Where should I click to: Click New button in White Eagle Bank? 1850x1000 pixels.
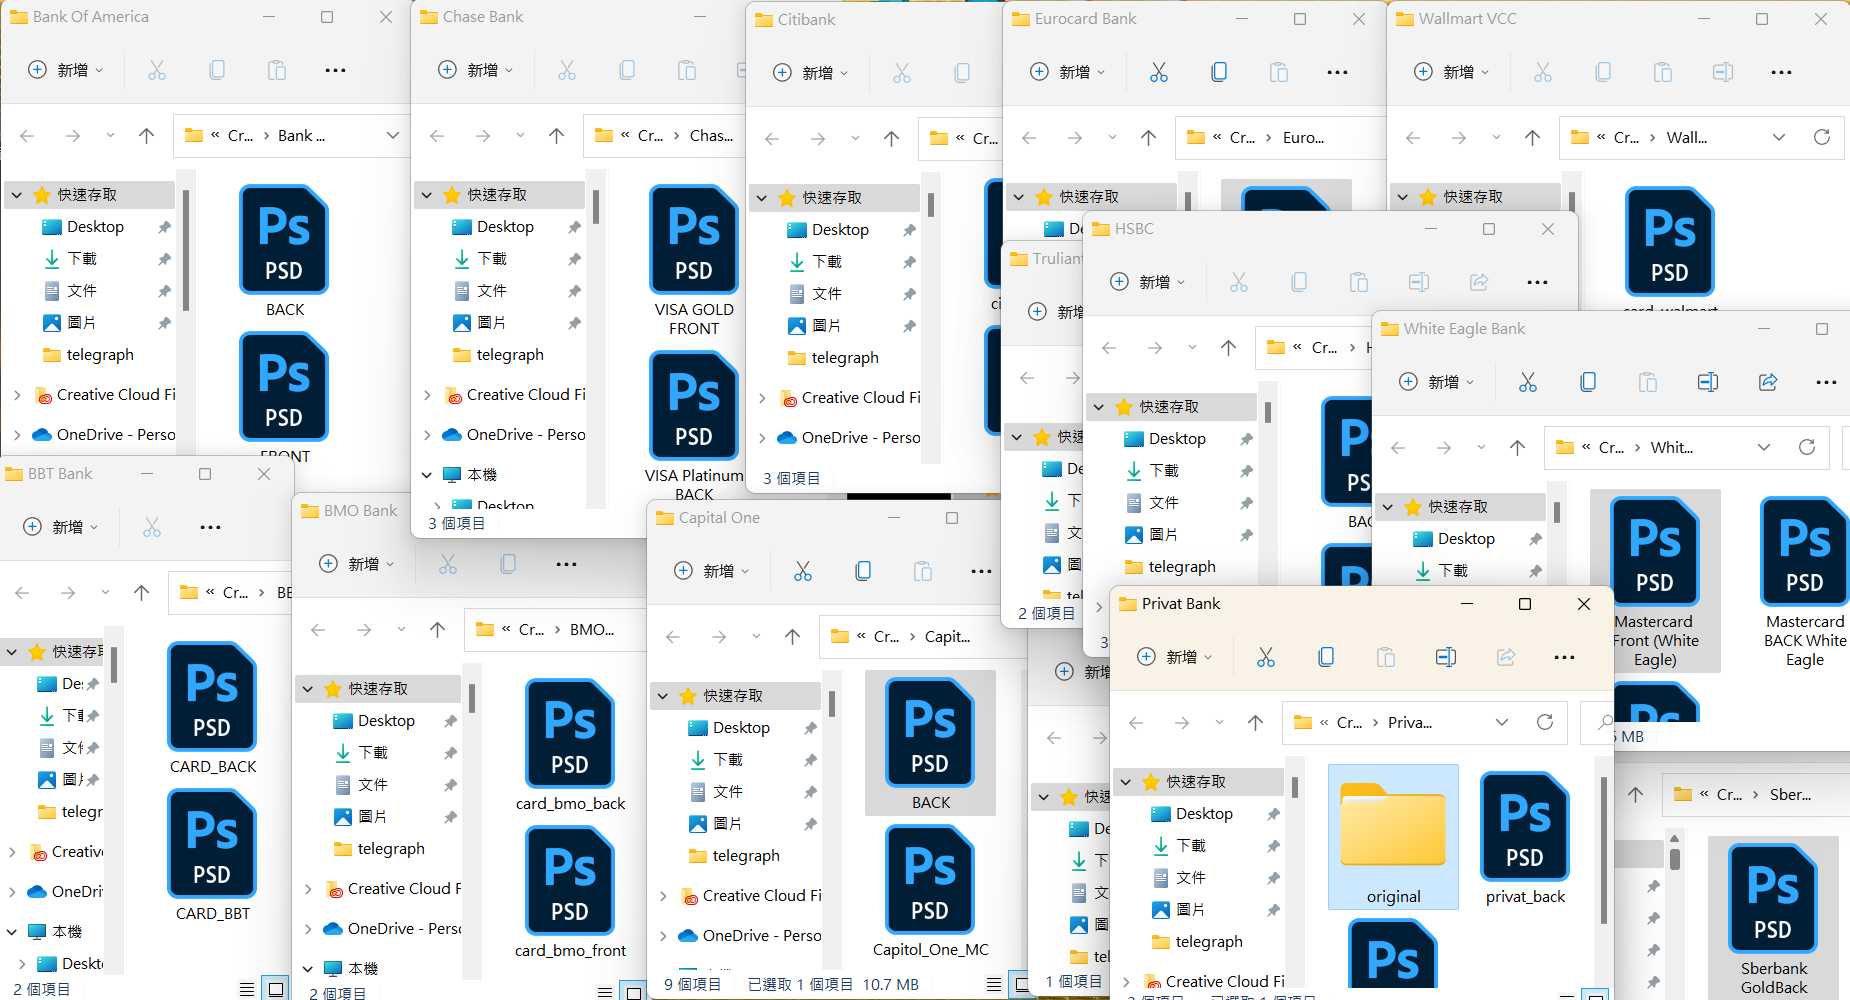[1436, 382]
